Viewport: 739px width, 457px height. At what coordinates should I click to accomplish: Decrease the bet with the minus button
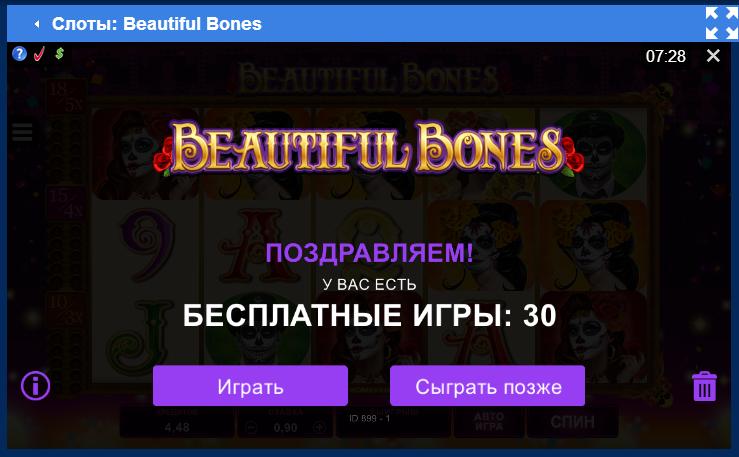coord(251,428)
